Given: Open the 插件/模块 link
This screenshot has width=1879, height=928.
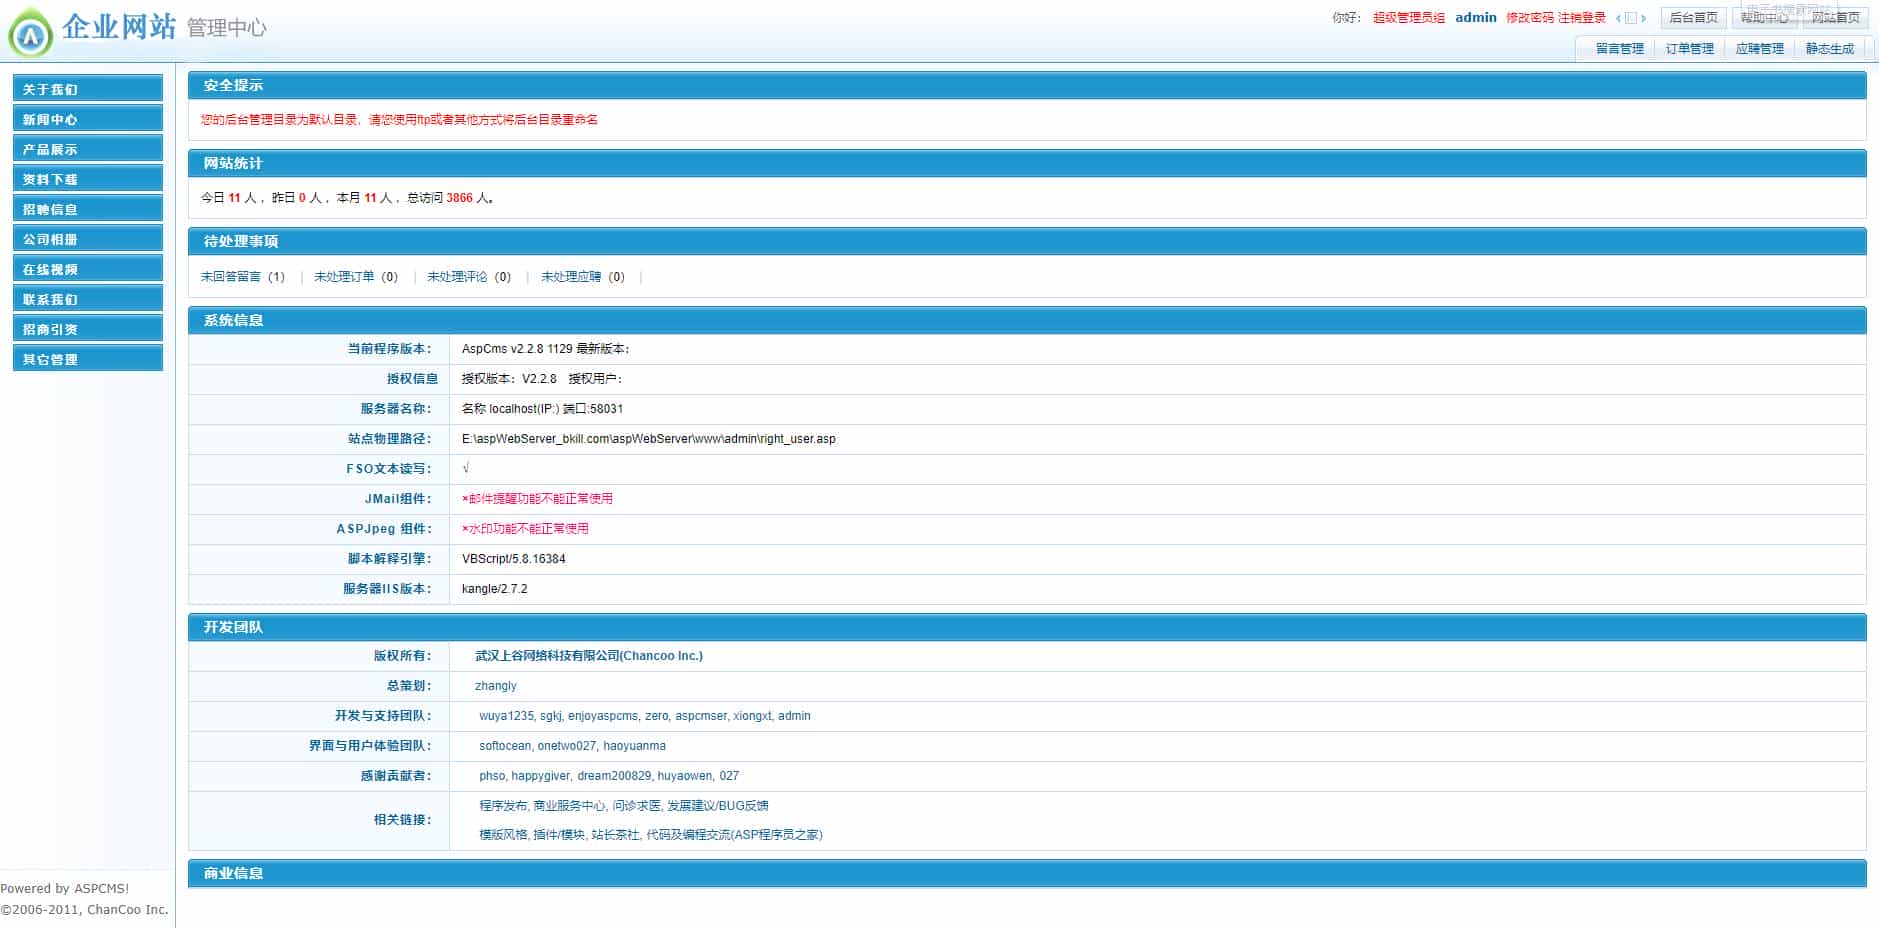Looking at the screenshot, I should coord(559,835).
